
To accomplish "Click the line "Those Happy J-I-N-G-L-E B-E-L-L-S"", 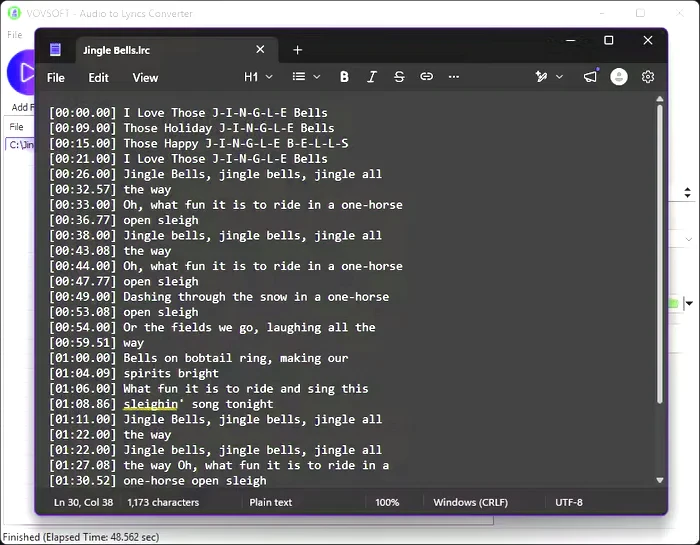I will coord(236,143).
